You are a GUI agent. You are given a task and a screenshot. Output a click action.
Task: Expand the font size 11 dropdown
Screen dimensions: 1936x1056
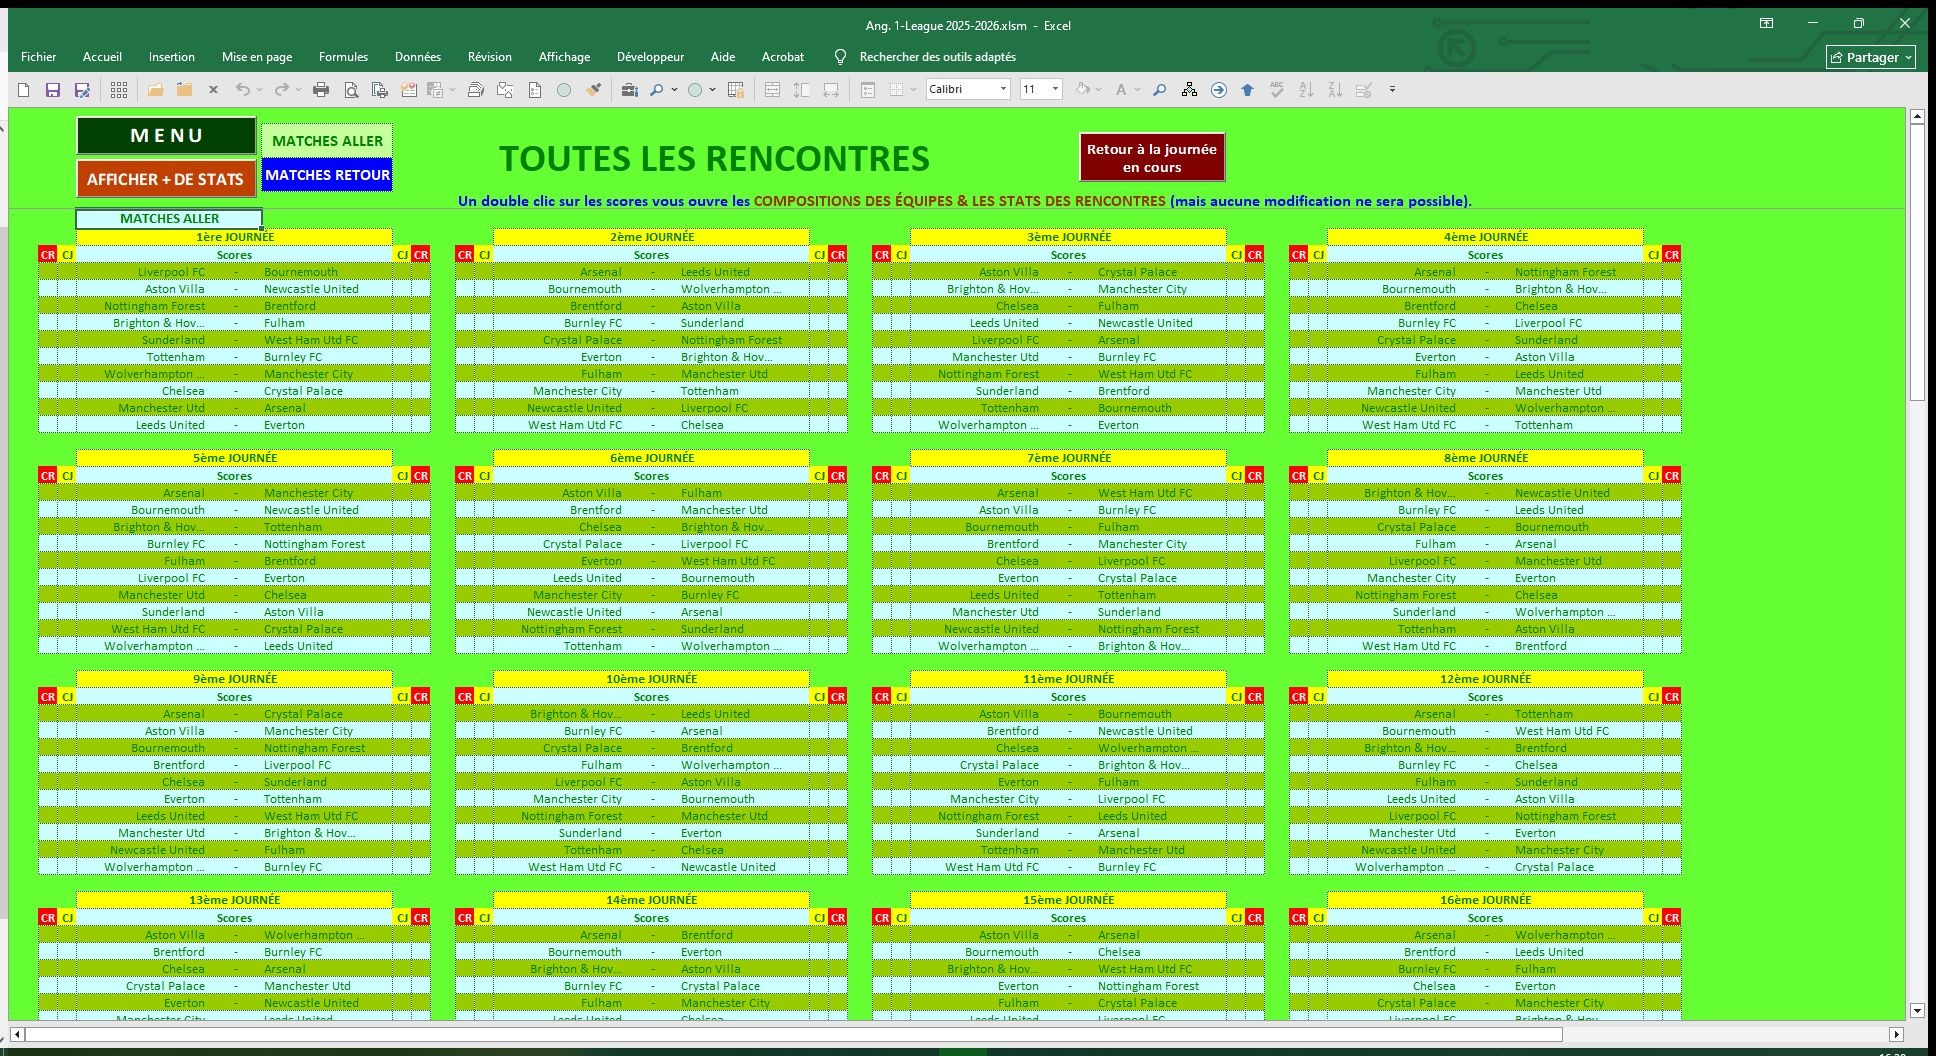1054,90
